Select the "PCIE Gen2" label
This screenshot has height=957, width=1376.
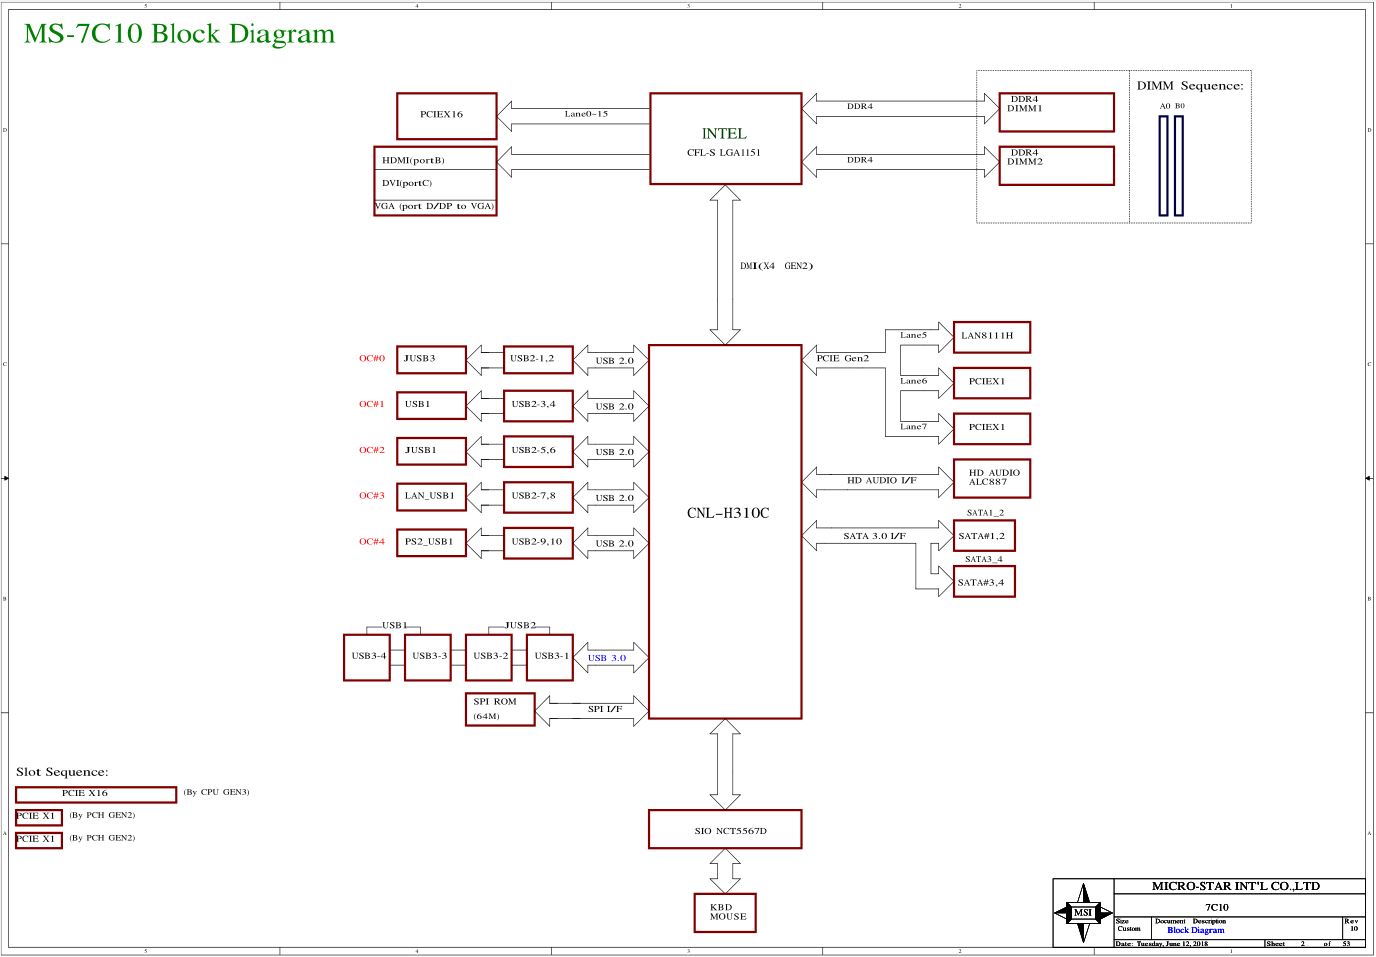tap(843, 358)
